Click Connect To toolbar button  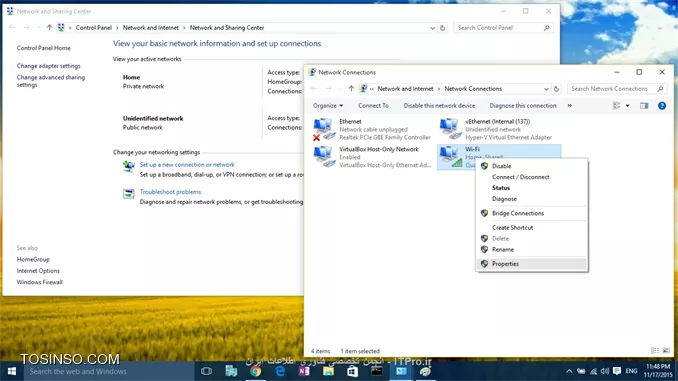point(373,106)
